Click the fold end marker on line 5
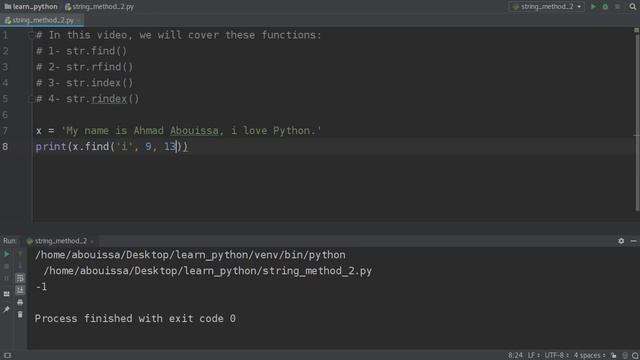 tap(31, 99)
